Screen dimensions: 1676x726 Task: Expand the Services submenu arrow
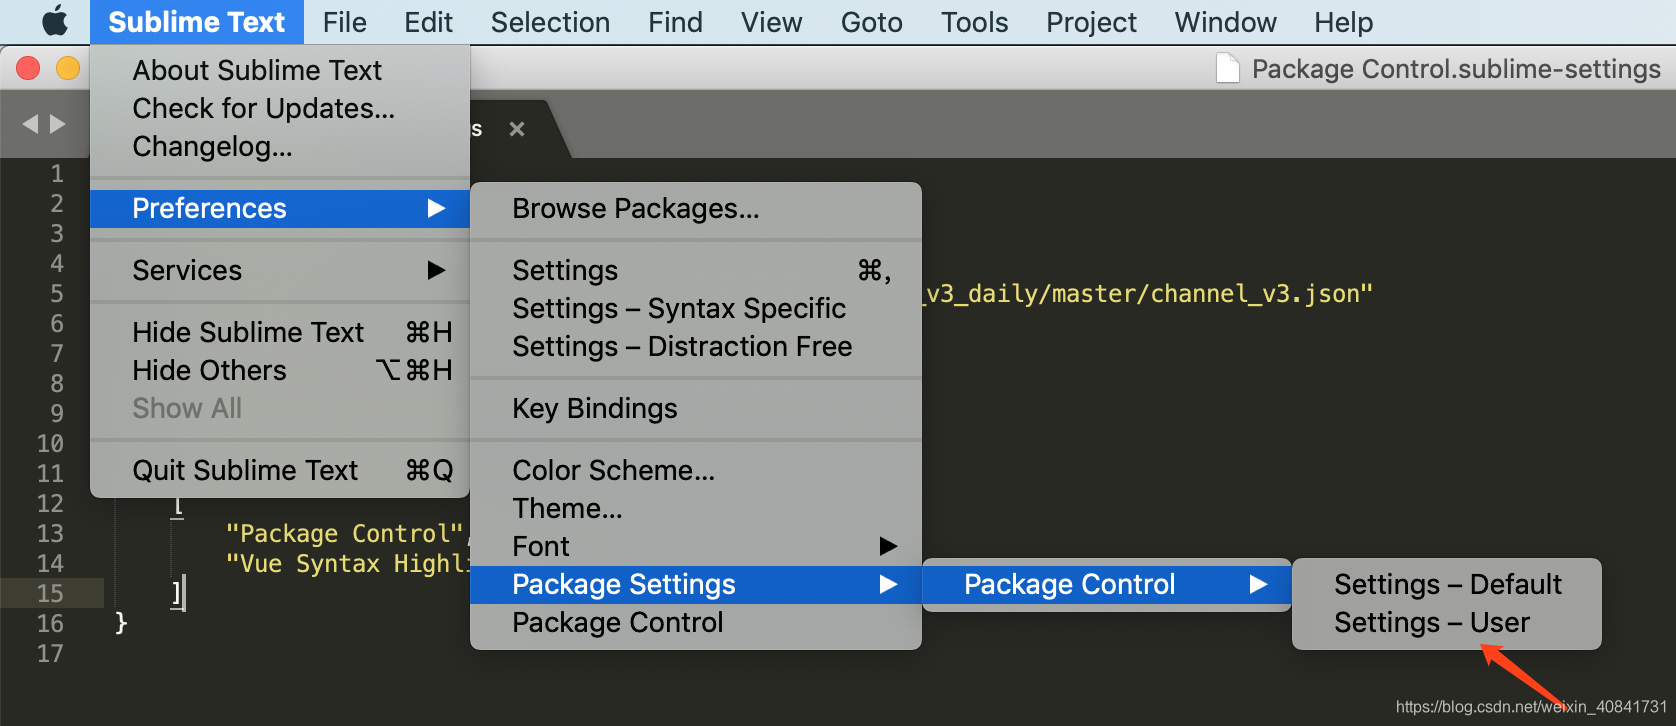point(436,270)
